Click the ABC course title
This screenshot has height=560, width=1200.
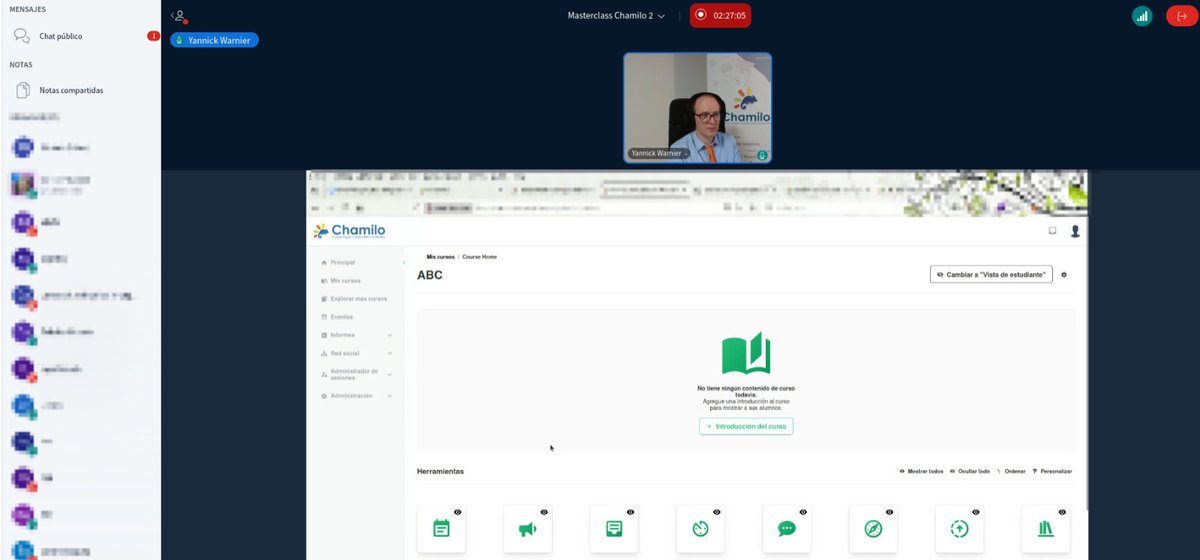430,275
